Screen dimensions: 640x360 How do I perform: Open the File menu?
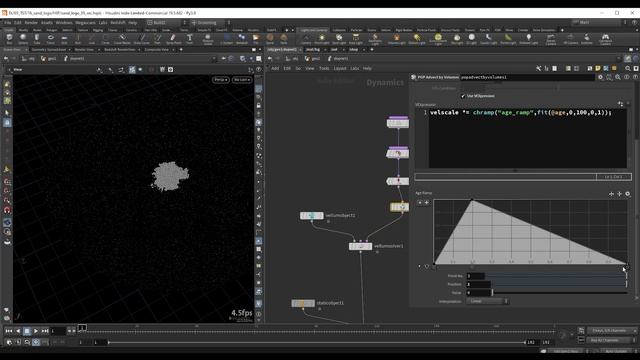(x=8, y=22)
